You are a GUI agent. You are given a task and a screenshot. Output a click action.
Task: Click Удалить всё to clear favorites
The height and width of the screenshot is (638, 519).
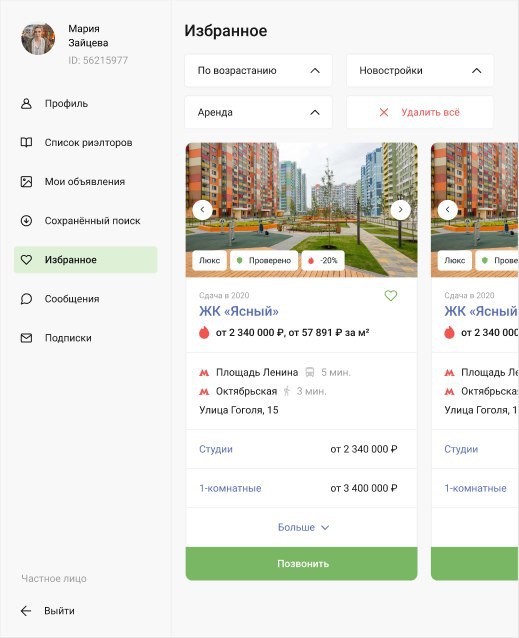click(x=420, y=112)
